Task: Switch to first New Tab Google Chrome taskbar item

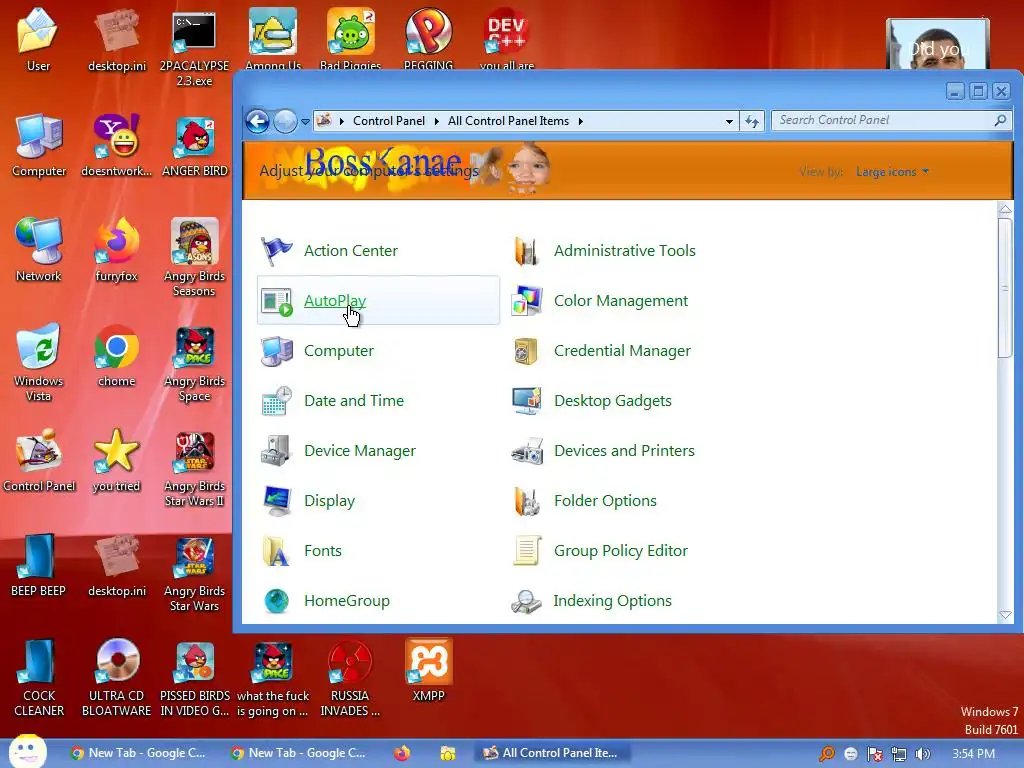Action: click(x=138, y=754)
